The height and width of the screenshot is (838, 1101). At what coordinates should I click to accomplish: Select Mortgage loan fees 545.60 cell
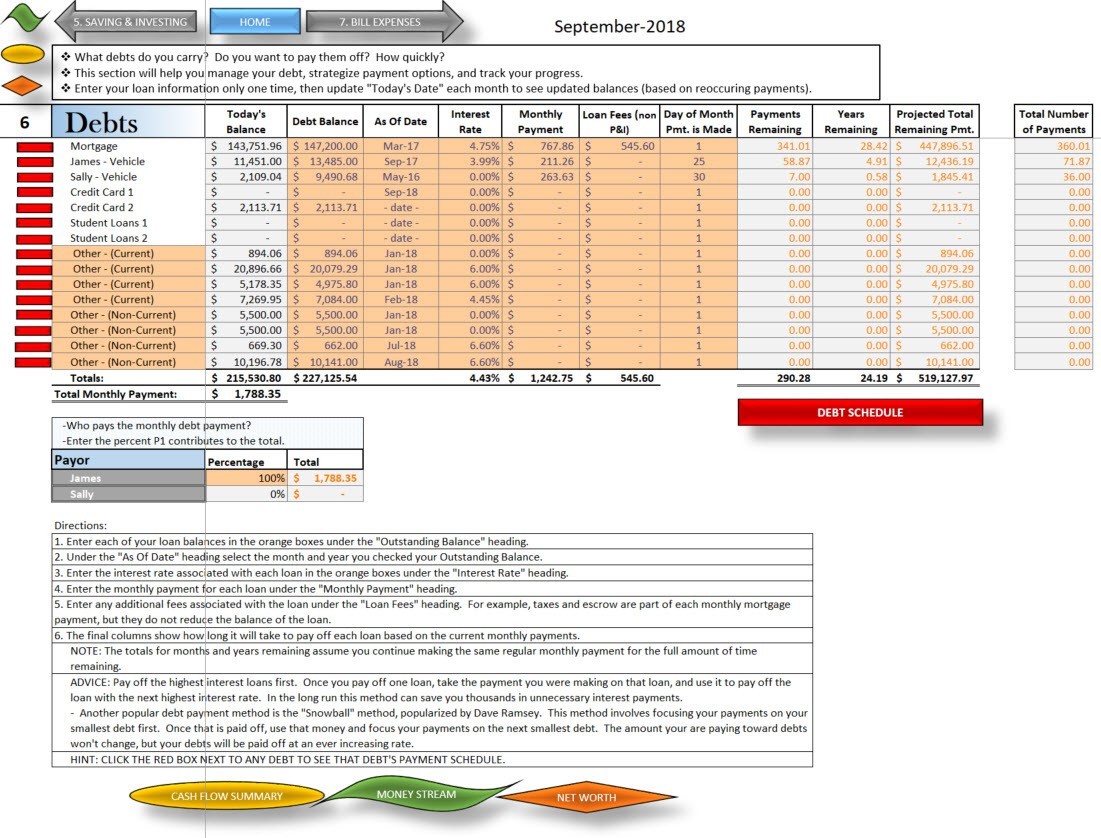[619, 146]
